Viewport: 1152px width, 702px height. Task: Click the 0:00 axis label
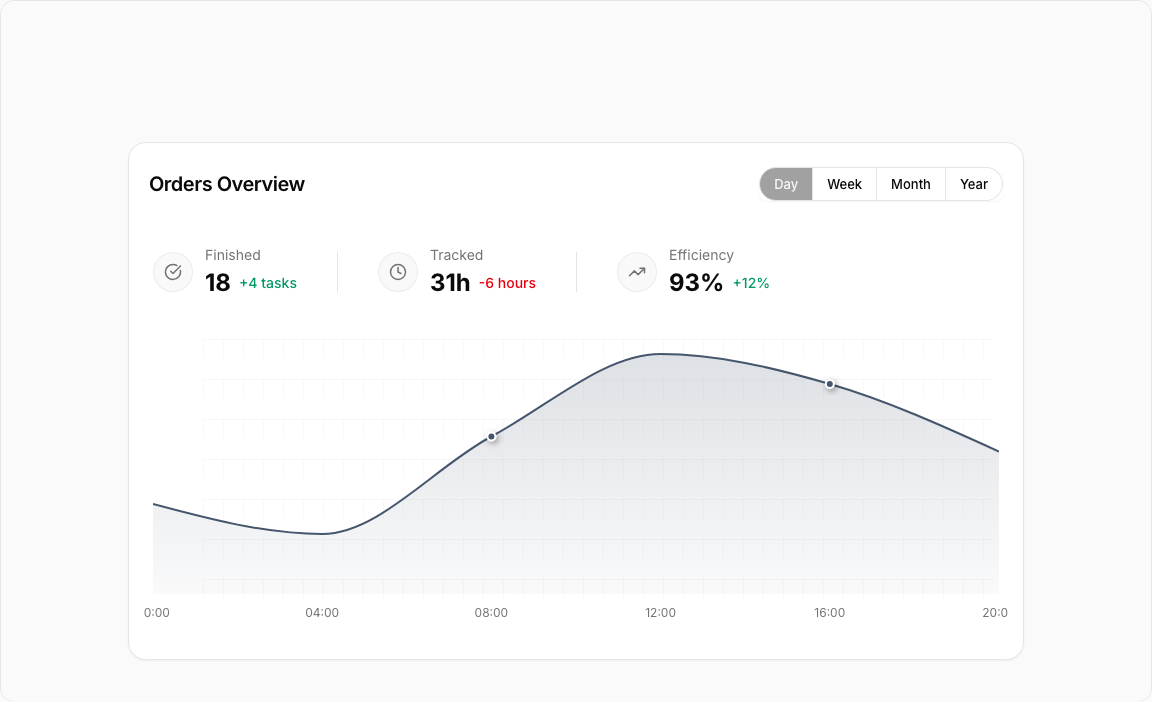157,613
